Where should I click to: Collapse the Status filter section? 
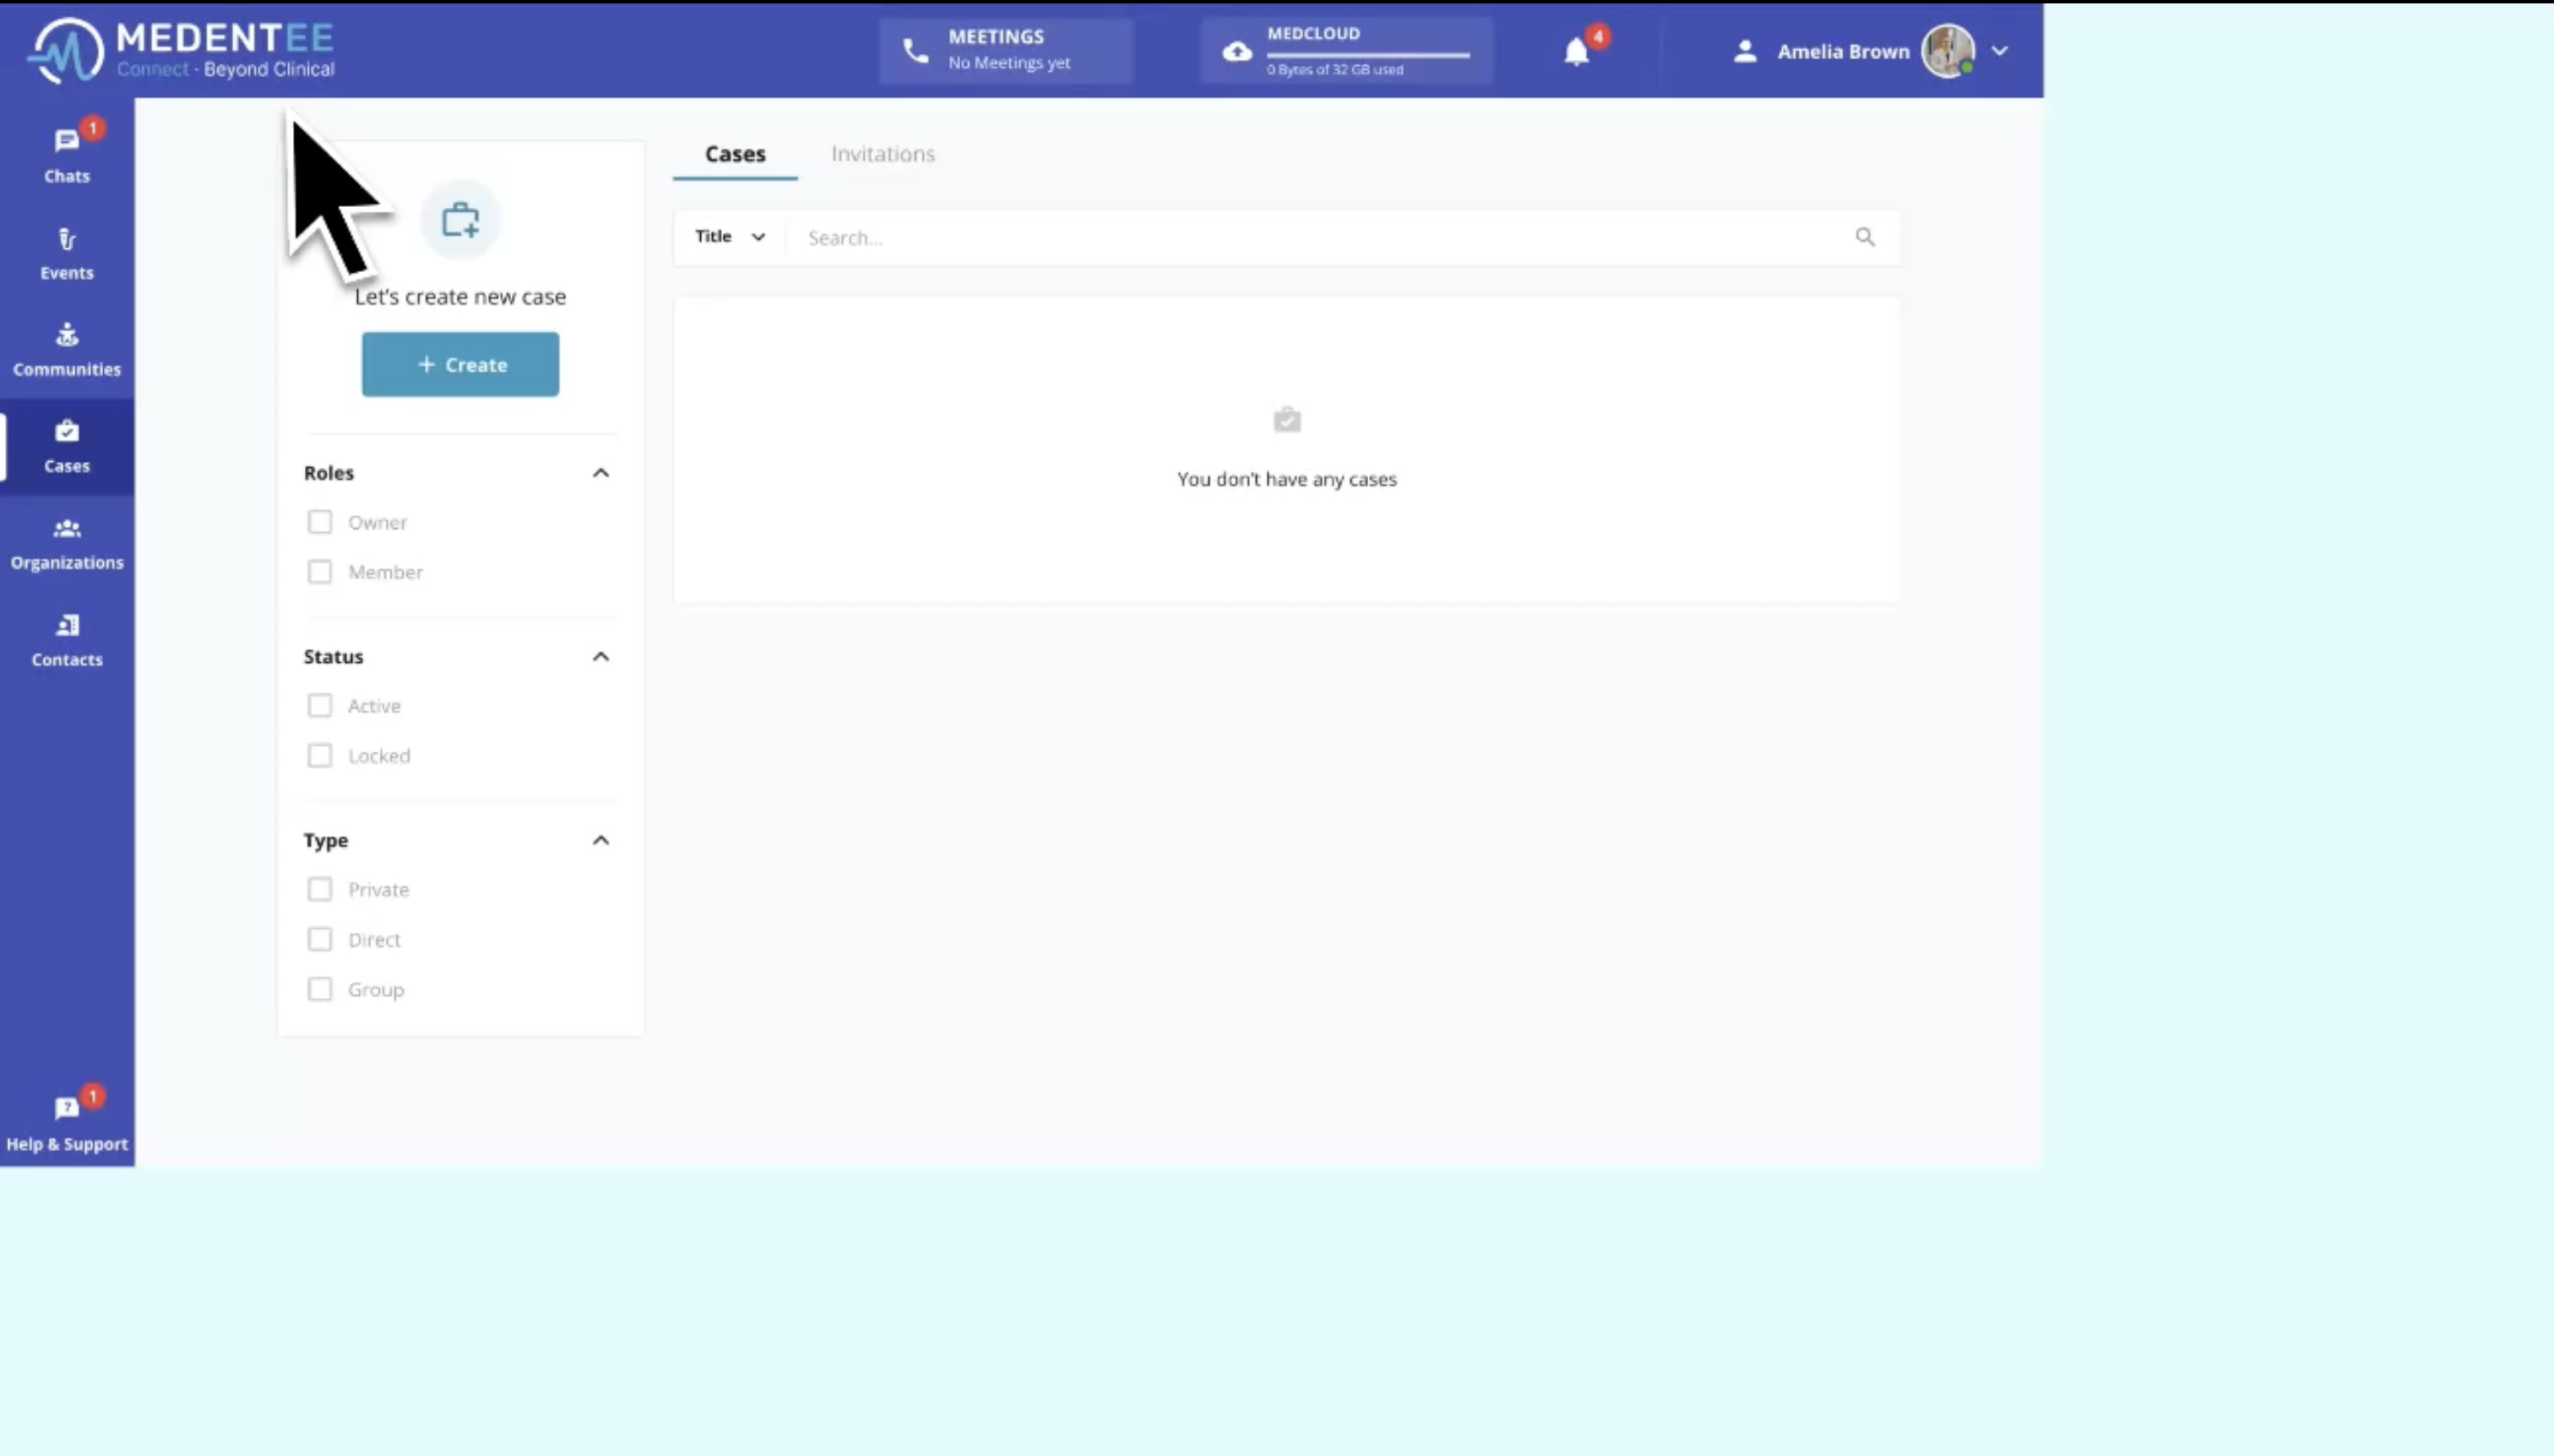[601, 657]
